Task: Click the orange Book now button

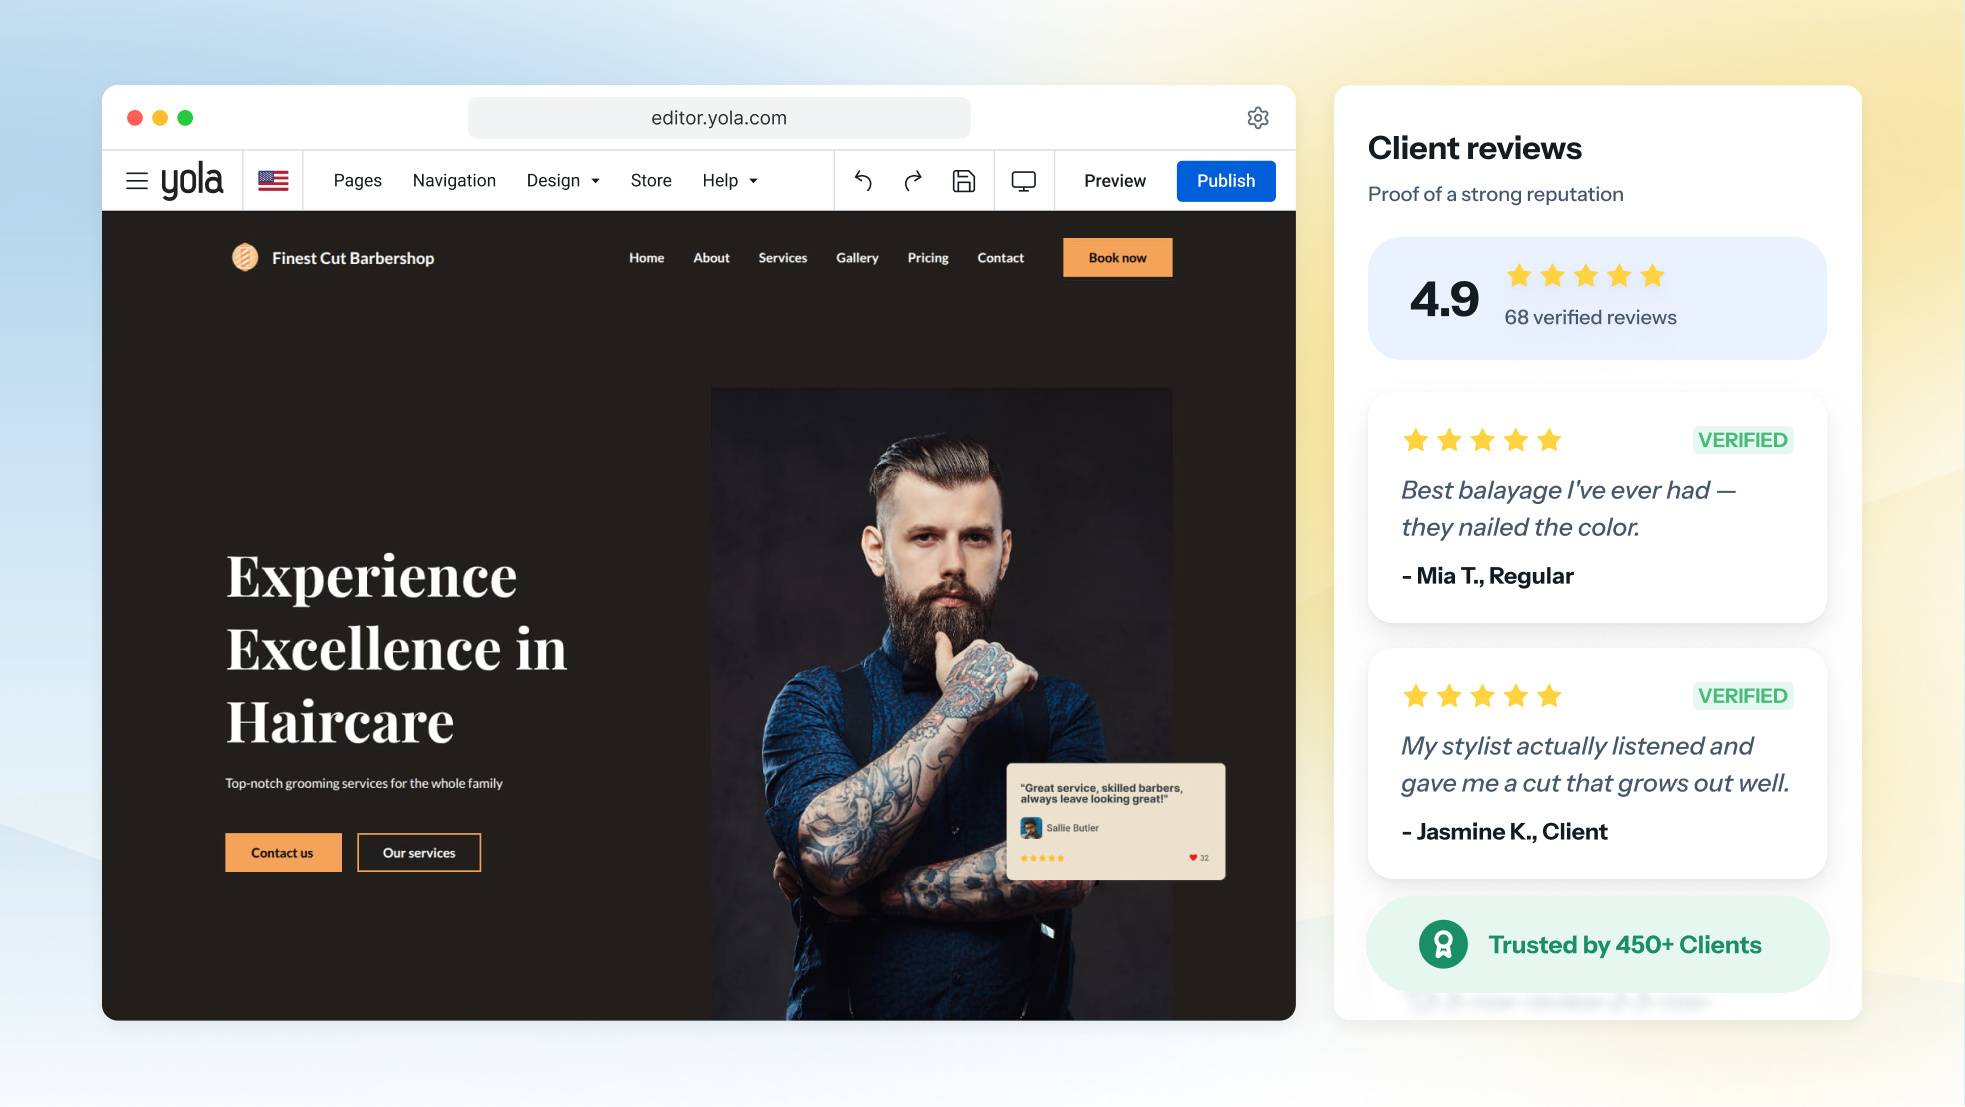Action: [1118, 258]
